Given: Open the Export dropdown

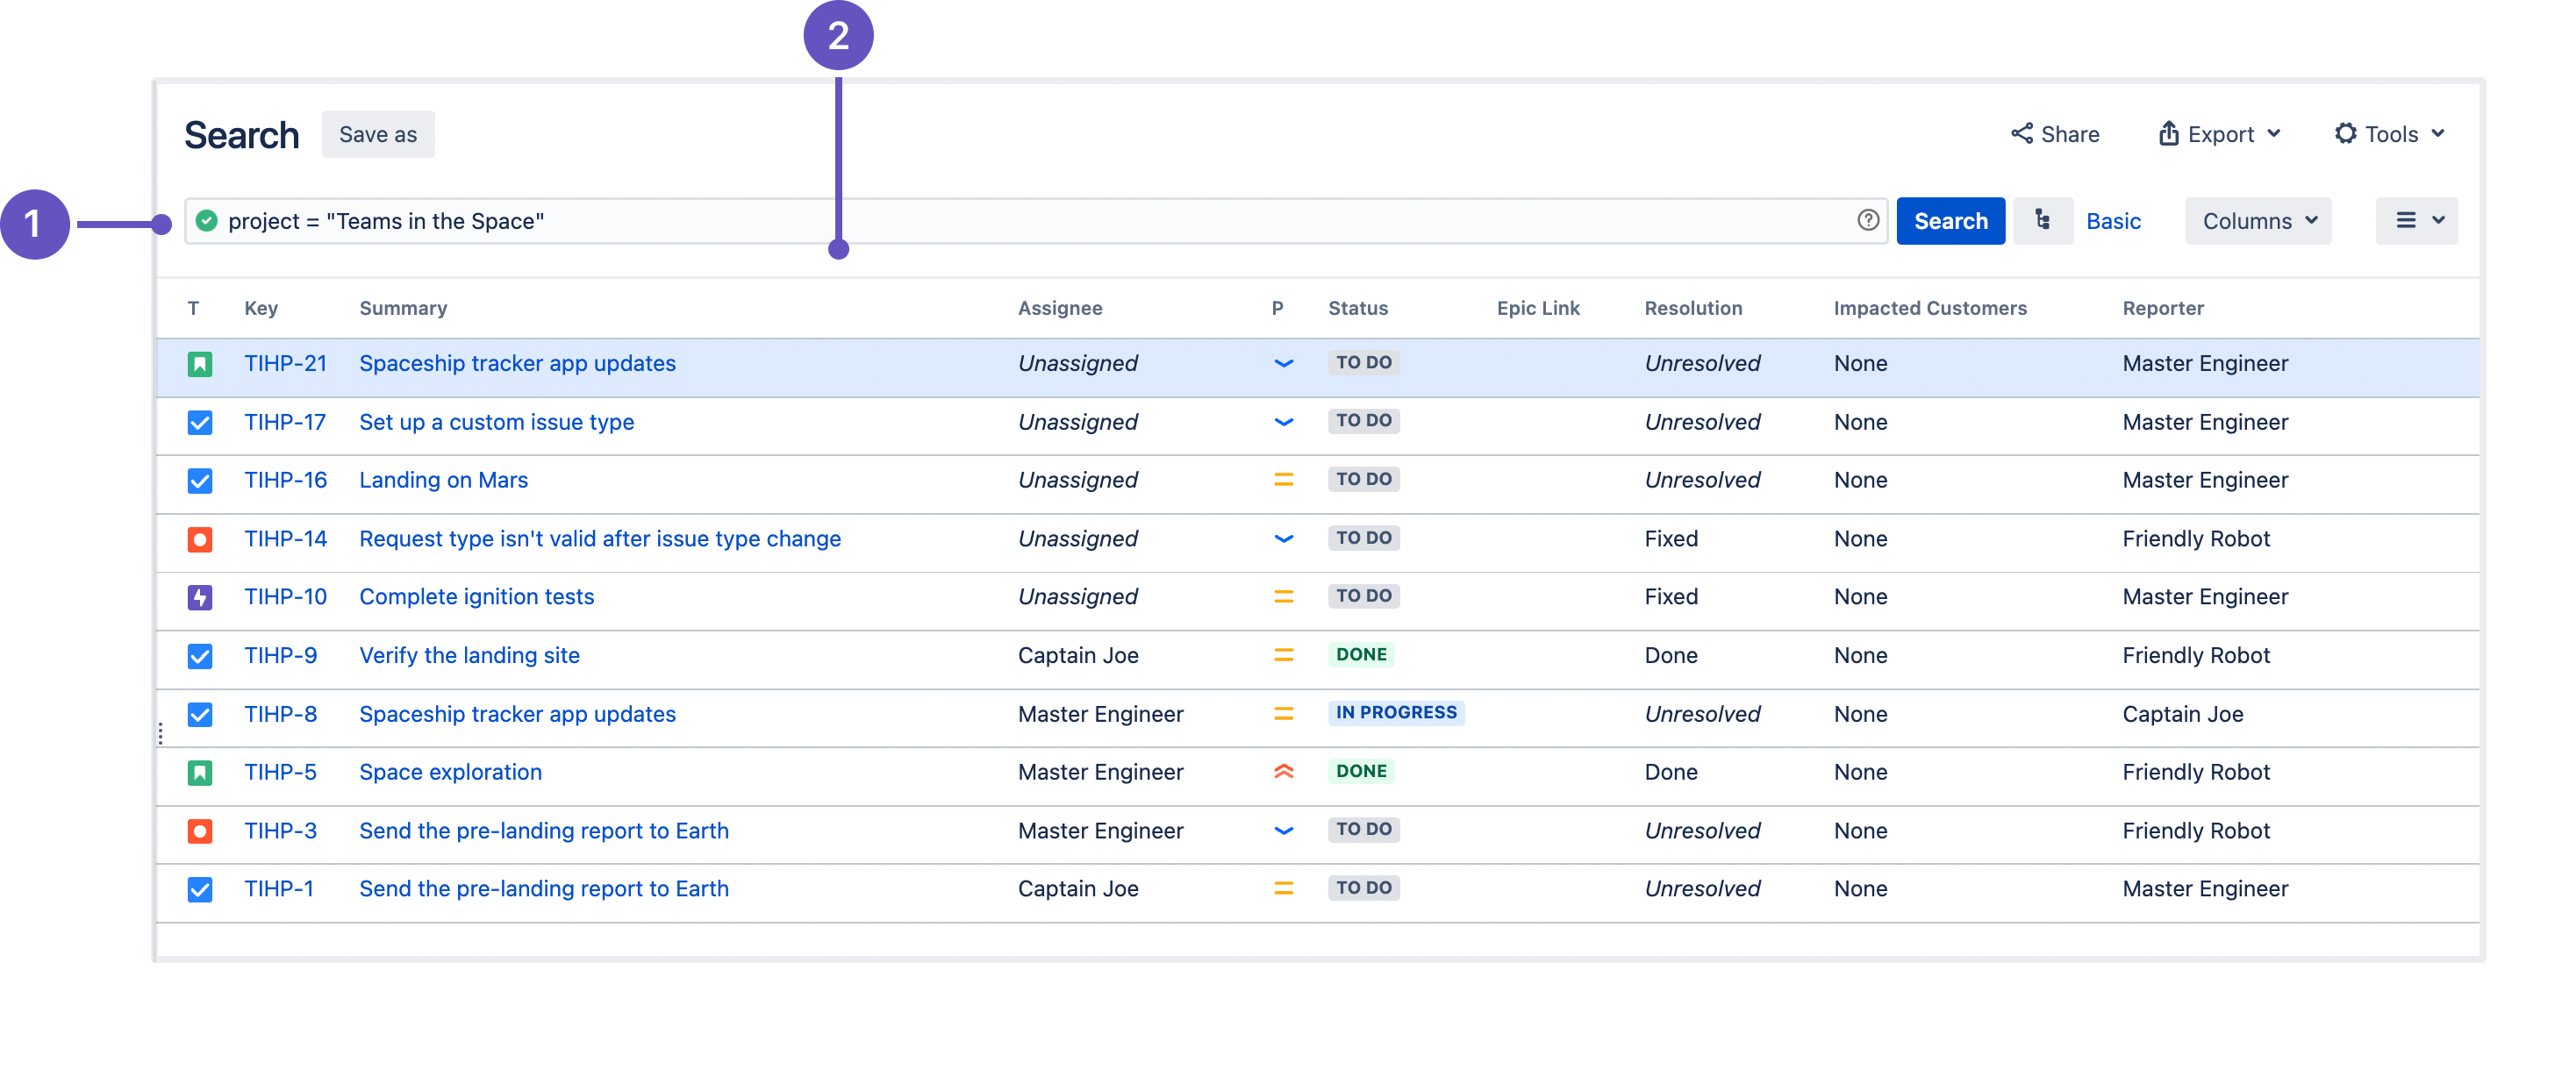Looking at the screenshot, I should click(x=2218, y=133).
